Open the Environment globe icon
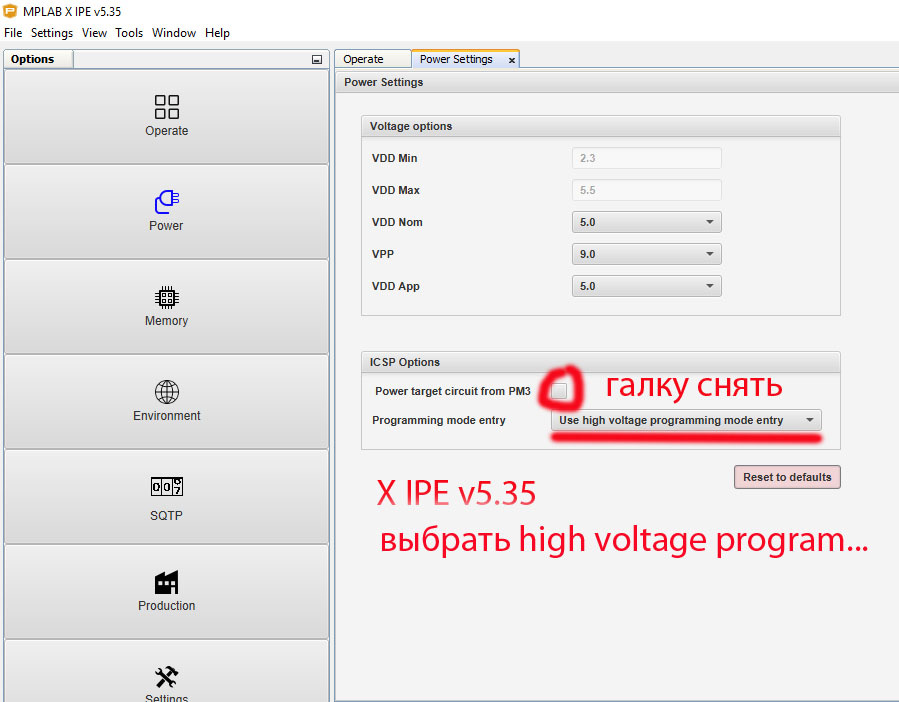Image resolution: width=899 pixels, height=702 pixels. pyautogui.click(x=167, y=392)
